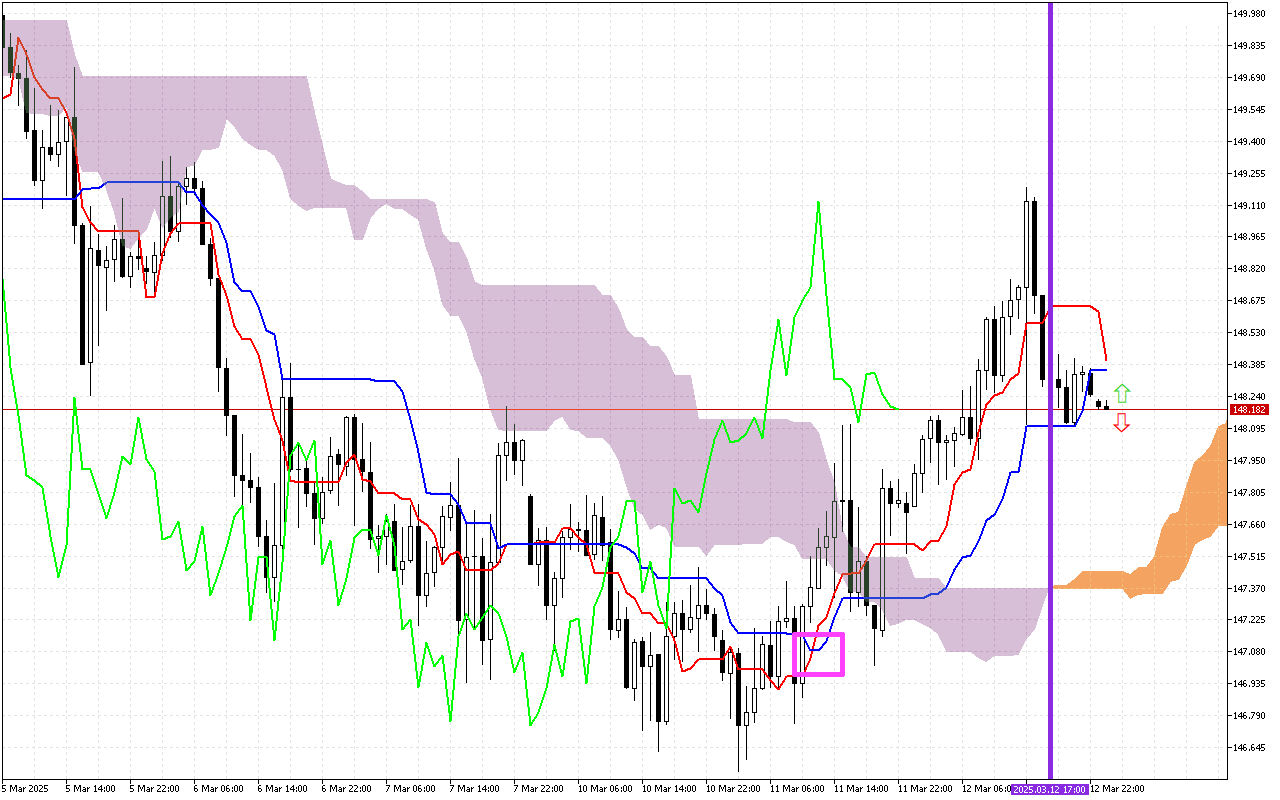Viewport: 1280px width, 800px height.
Task: Click the 148.530 price level label
Action: pyautogui.click(x=1250, y=333)
